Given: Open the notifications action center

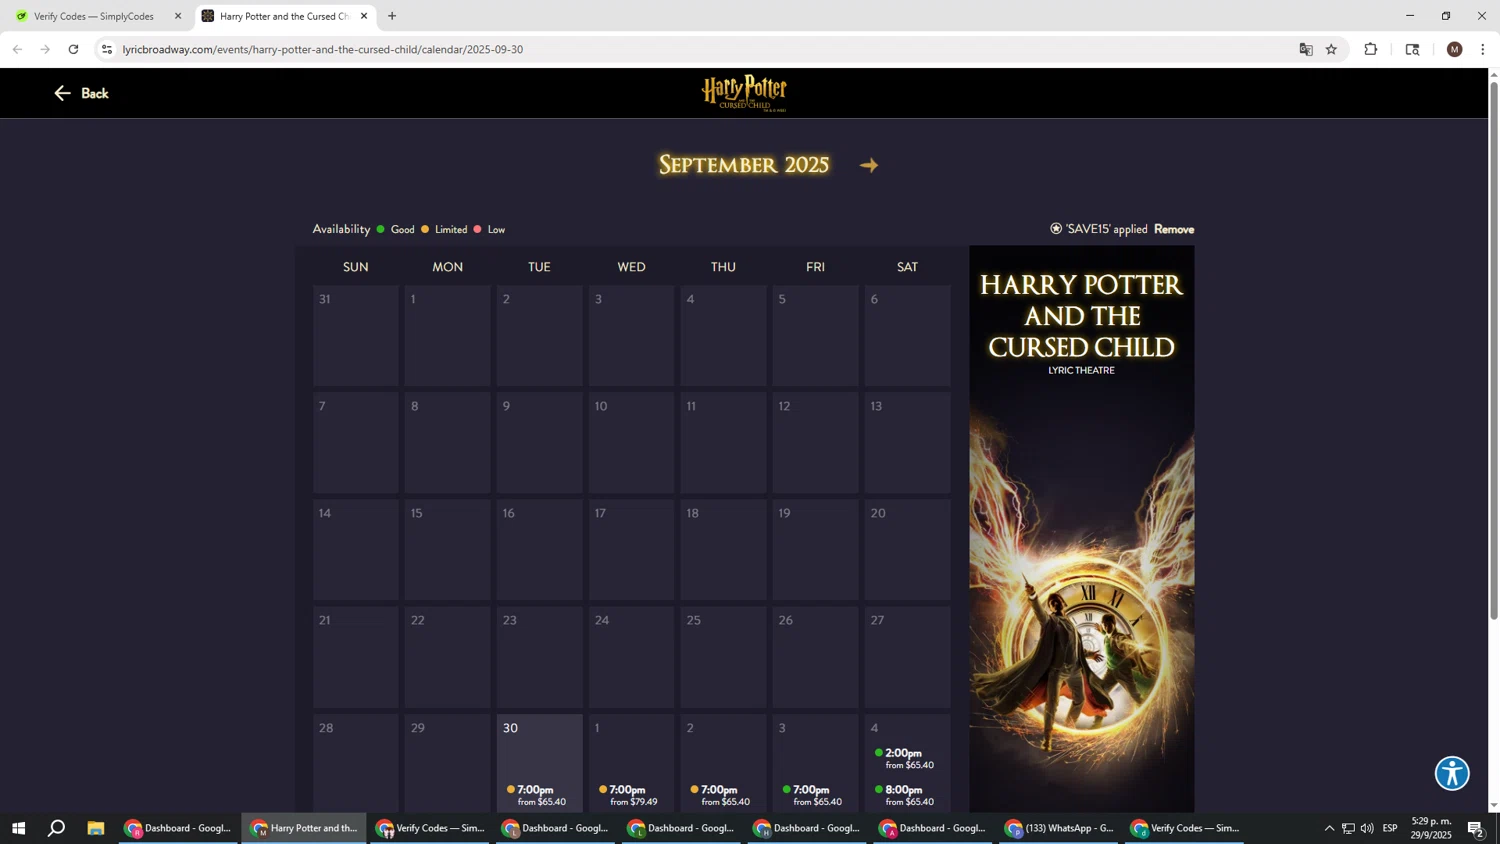Looking at the screenshot, I should (1476, 828).
